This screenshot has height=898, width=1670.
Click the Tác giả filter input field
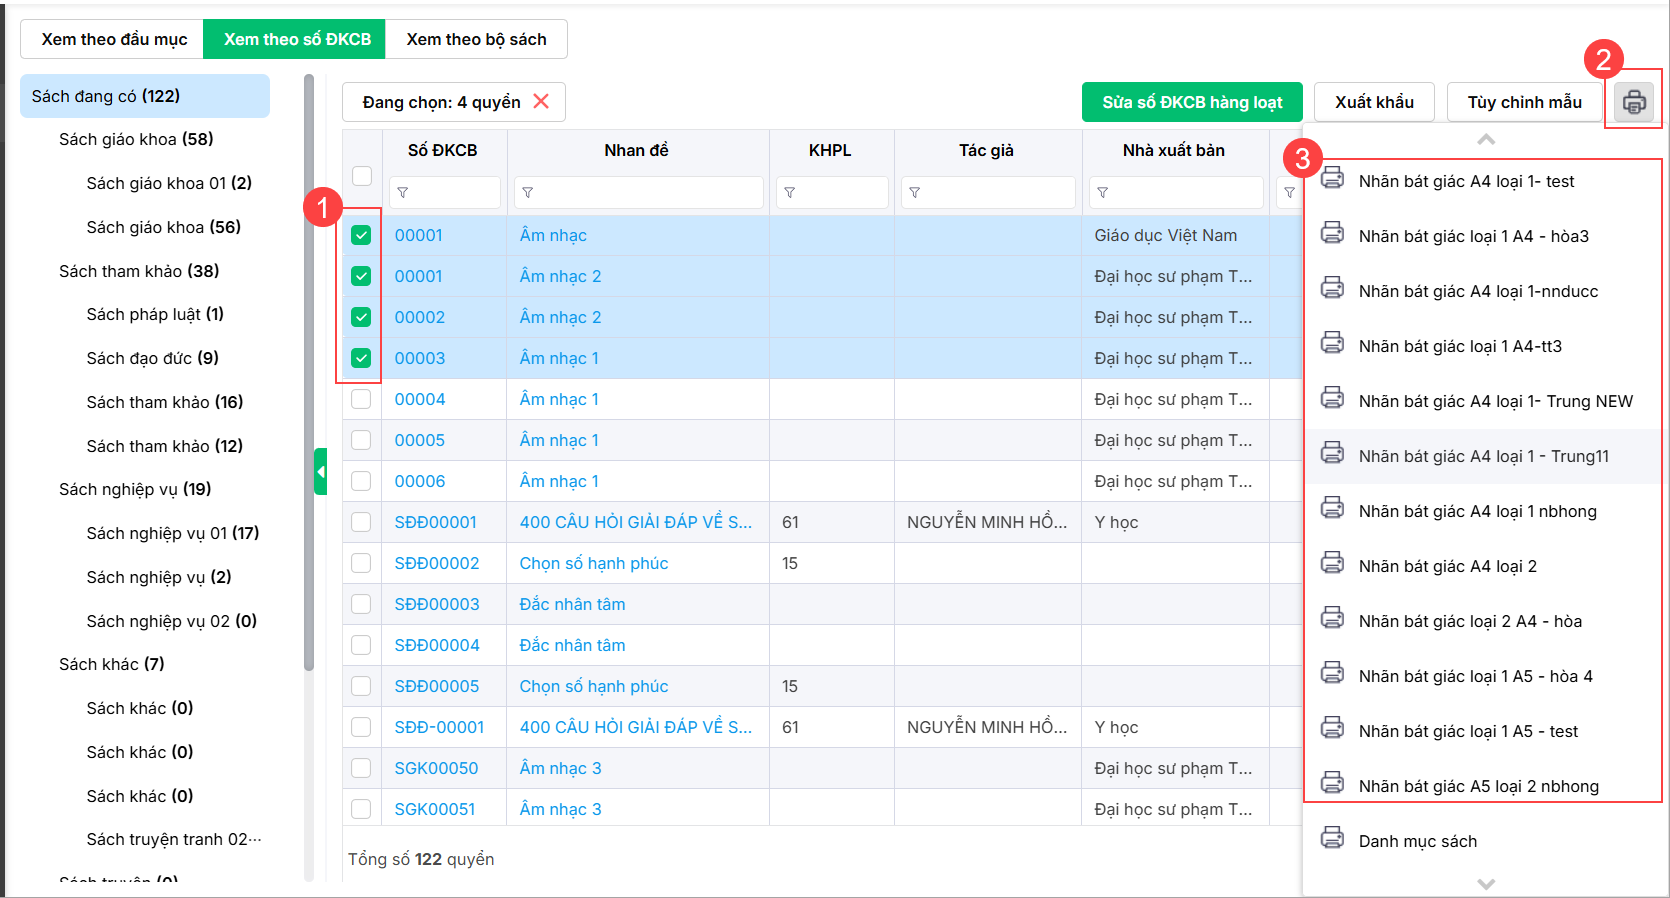click(x=988, y=192)
